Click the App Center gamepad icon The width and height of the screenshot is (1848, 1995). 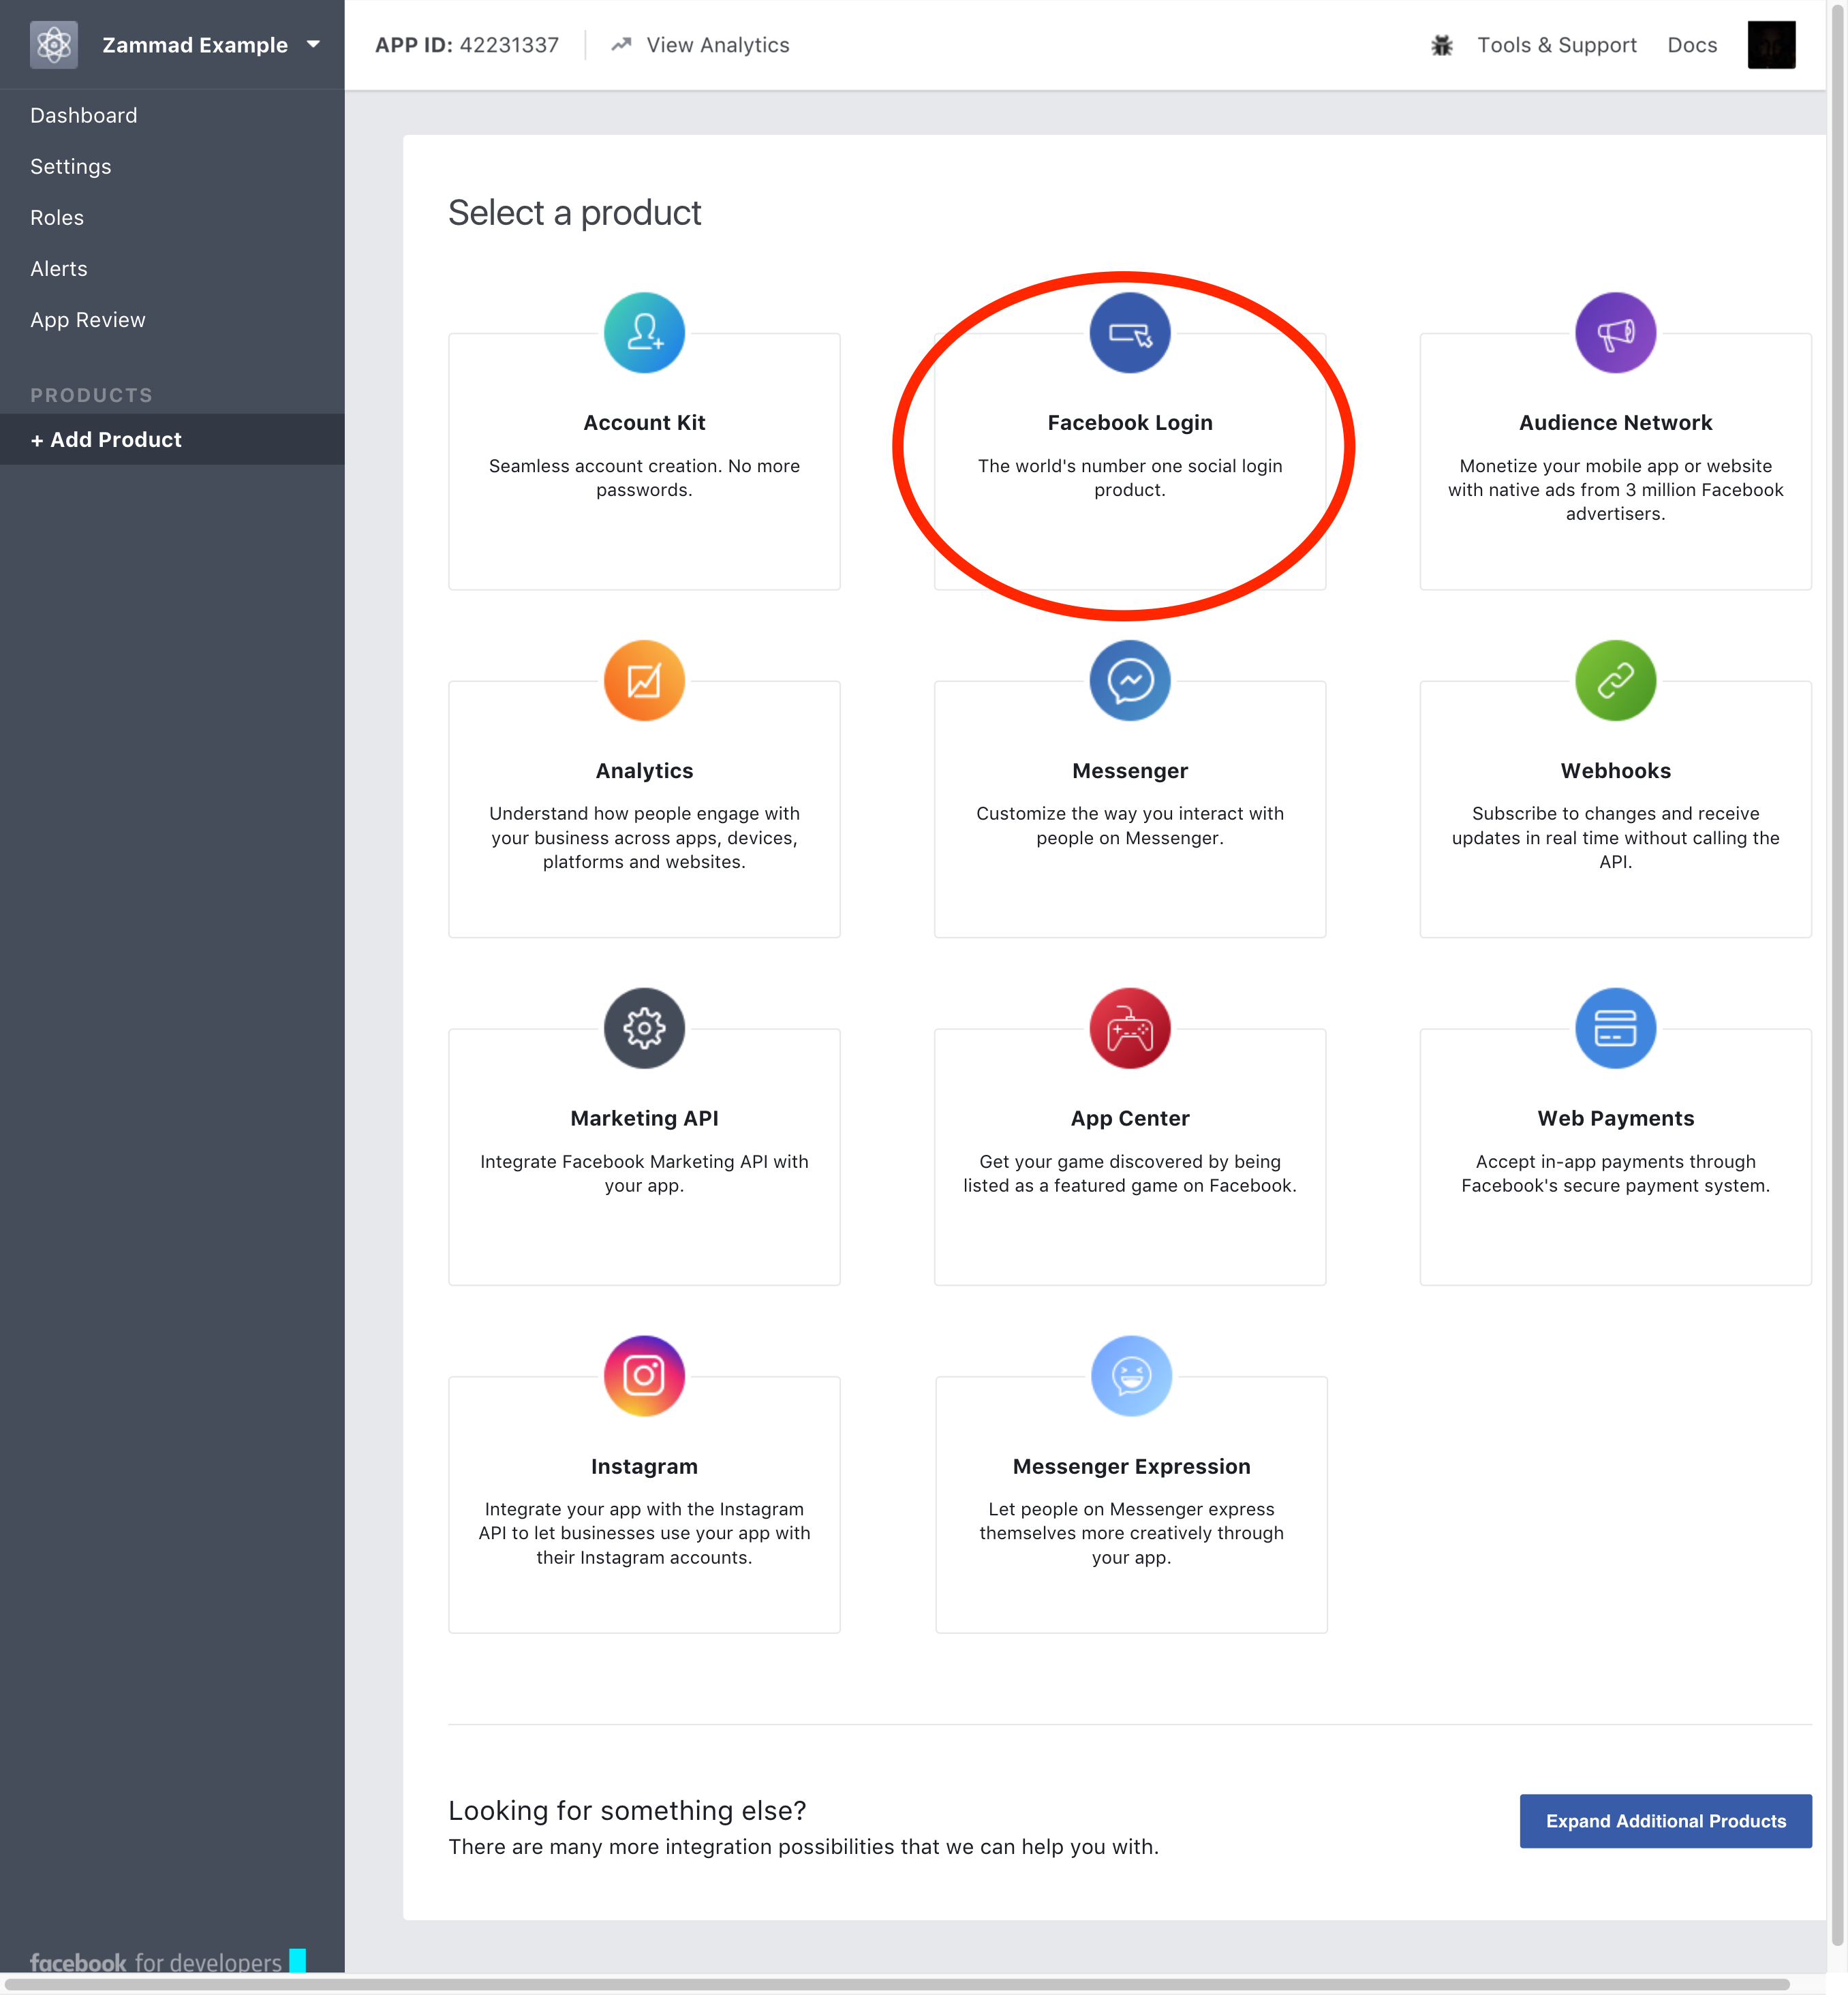point(1130,1028)
